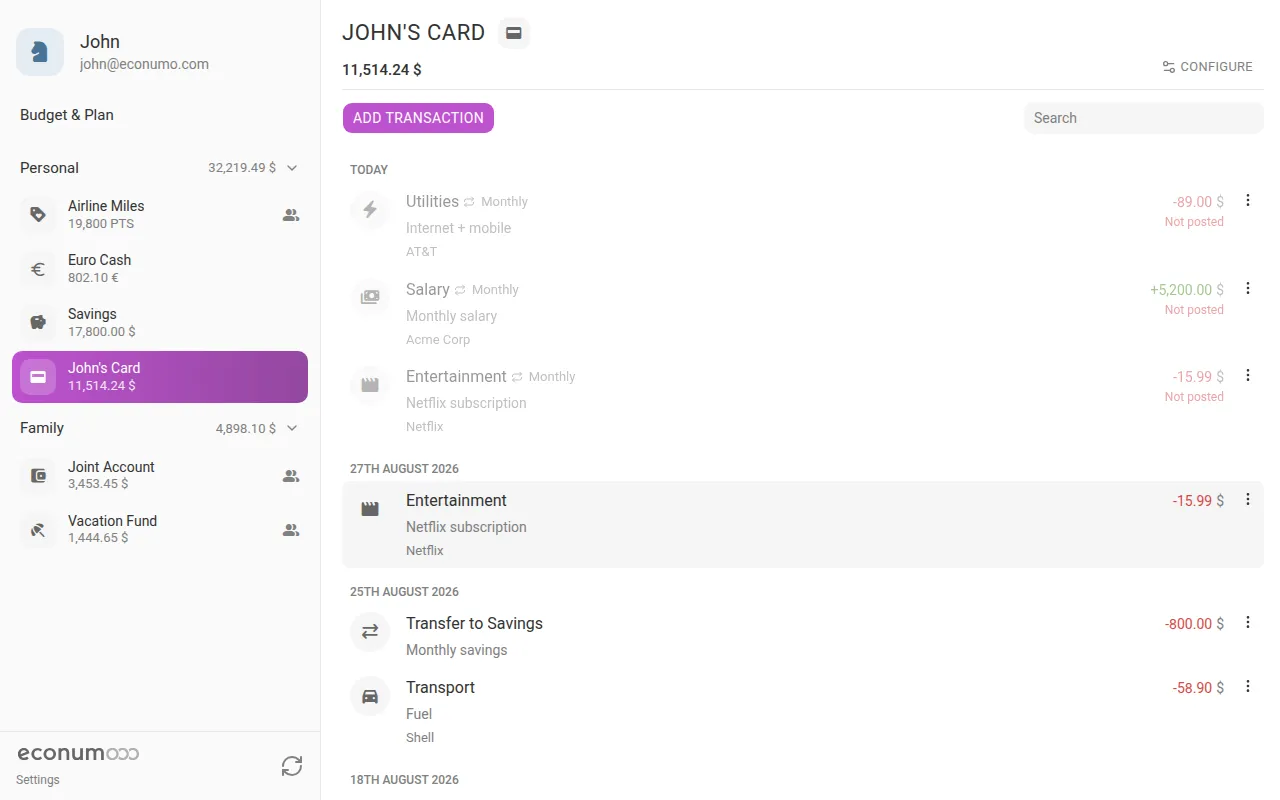Click the Transport car icon
This screenshot has width=1280, height=800.
click(370, 695)
